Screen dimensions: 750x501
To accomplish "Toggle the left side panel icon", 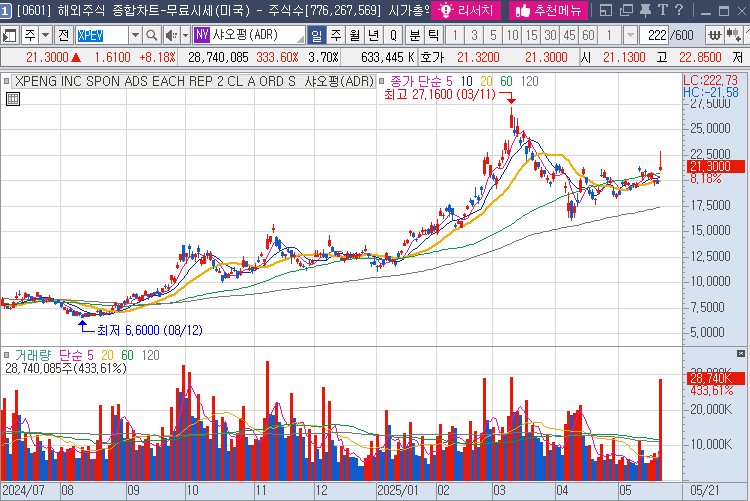I will tap(9, 35).
